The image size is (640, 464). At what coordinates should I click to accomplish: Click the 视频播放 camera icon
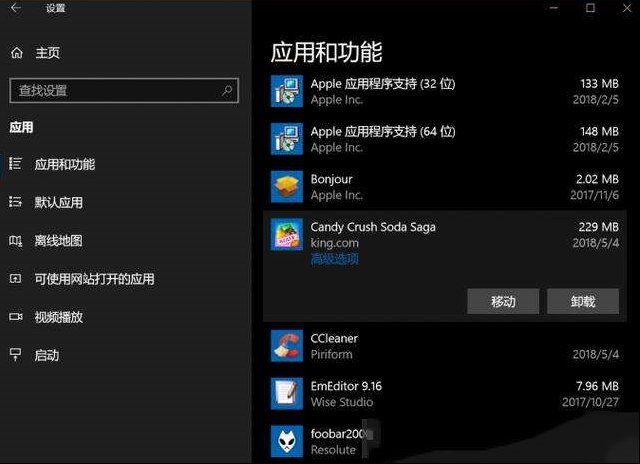tap(16, 317)
